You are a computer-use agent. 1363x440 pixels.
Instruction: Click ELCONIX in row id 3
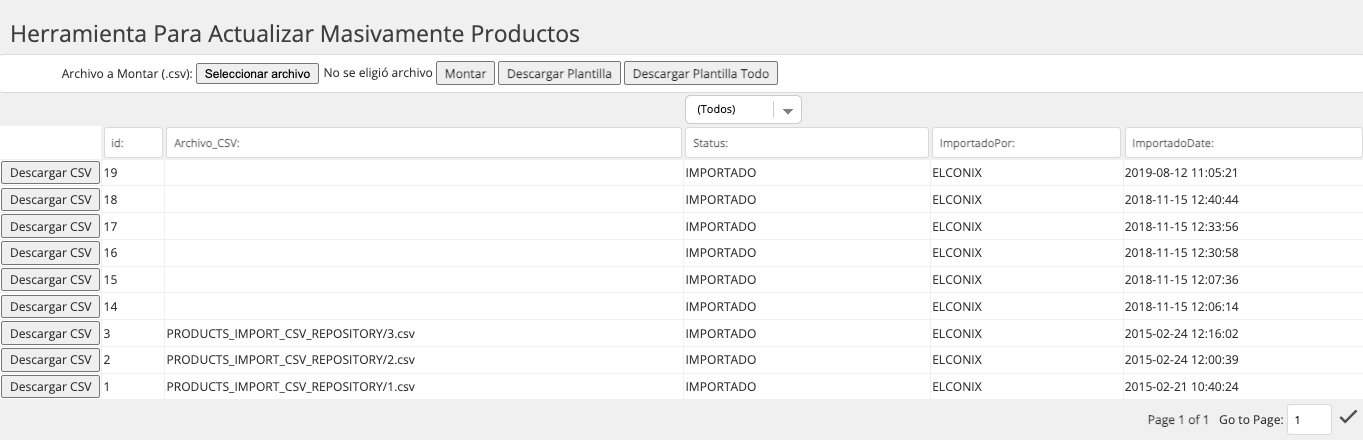point(957,333)
